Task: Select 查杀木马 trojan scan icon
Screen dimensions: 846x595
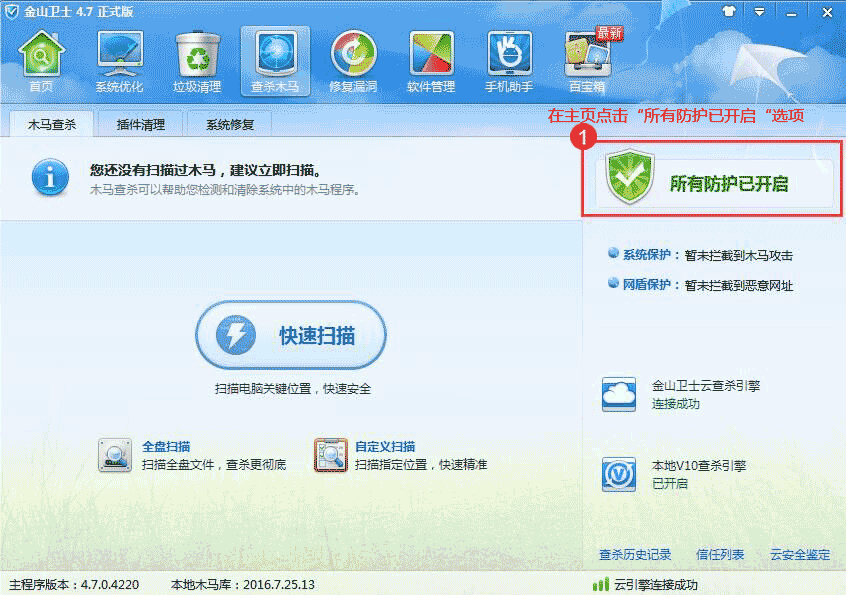Action: click(x=275, y=61)
